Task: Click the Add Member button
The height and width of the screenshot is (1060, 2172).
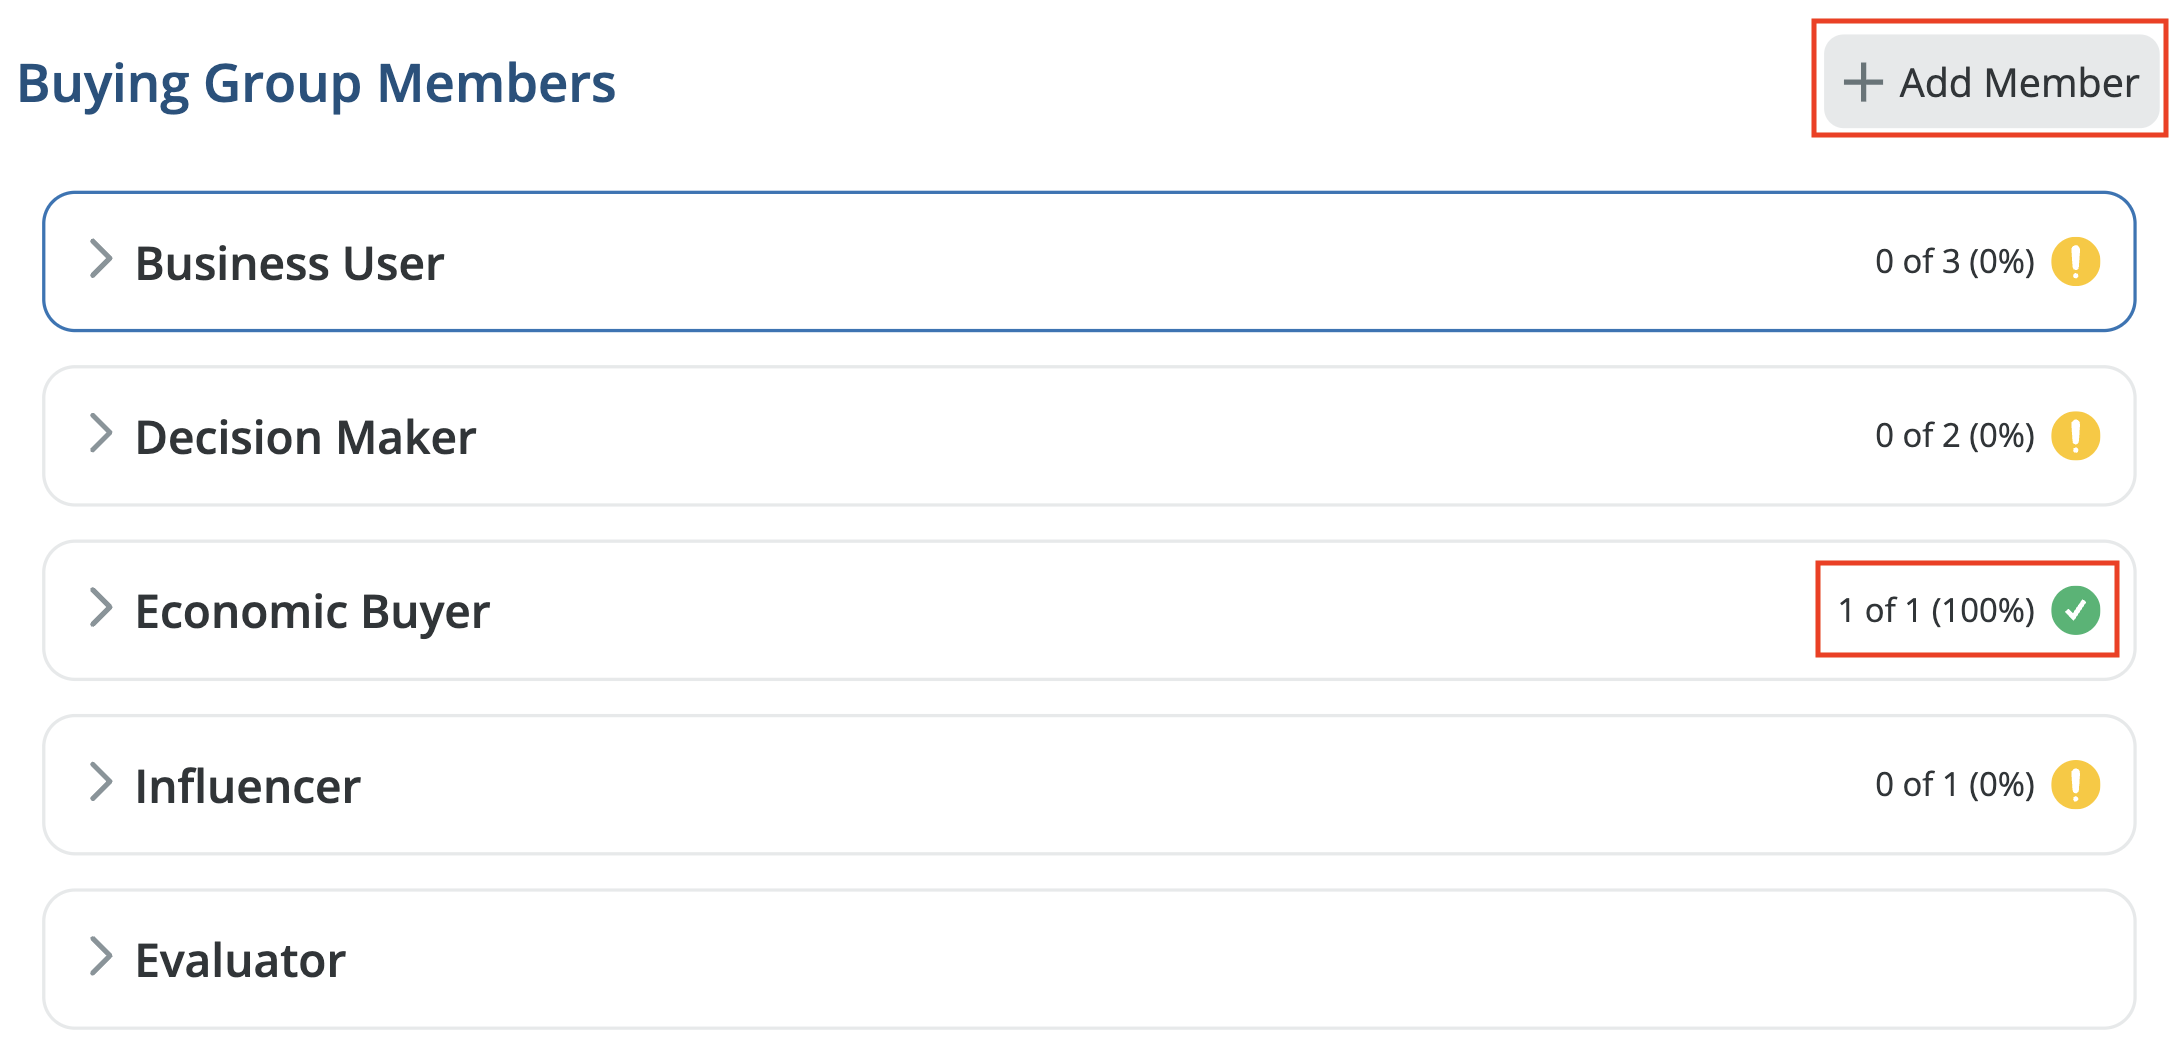Action: (x=1989, y=83)
